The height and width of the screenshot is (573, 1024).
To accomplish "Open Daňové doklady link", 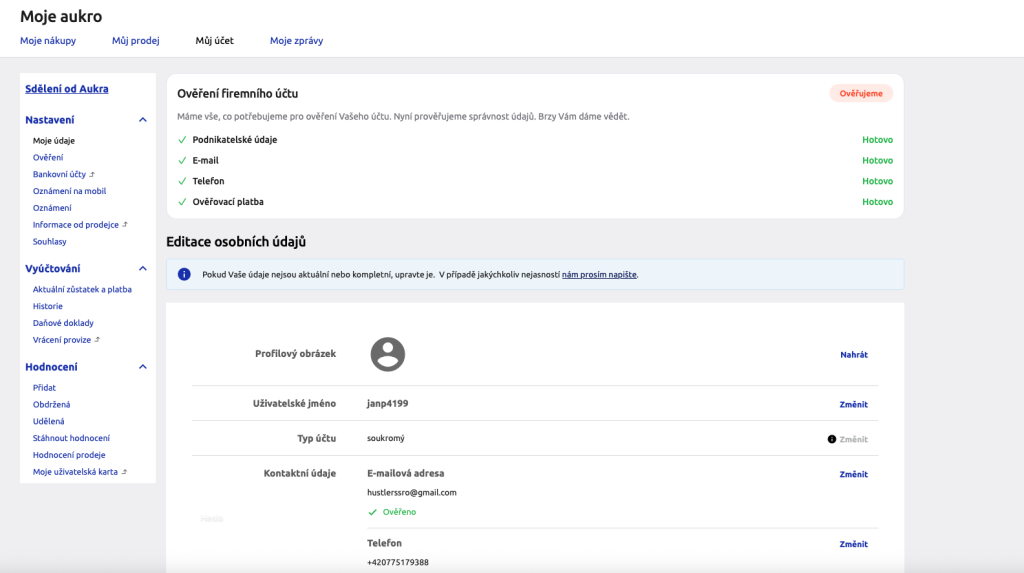I will 63,323.
